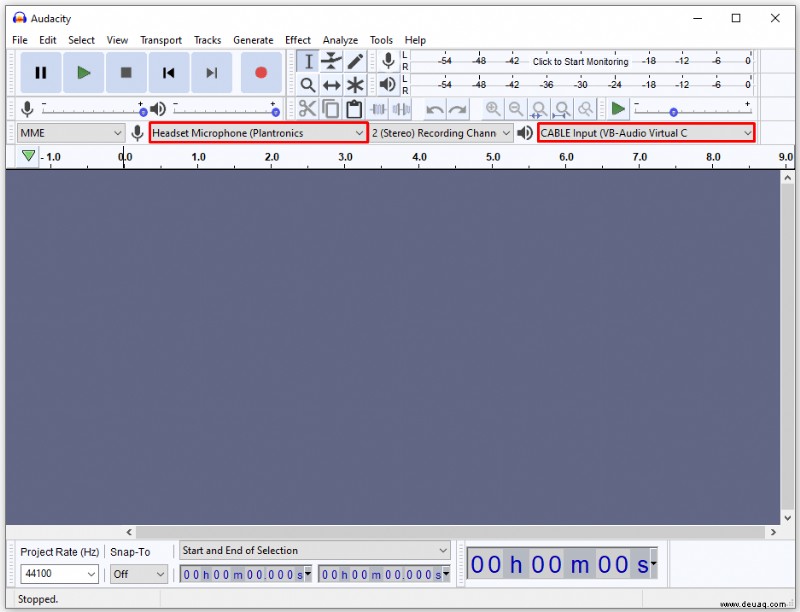Open the View menu
800x612 pixels.
[117, 40]
